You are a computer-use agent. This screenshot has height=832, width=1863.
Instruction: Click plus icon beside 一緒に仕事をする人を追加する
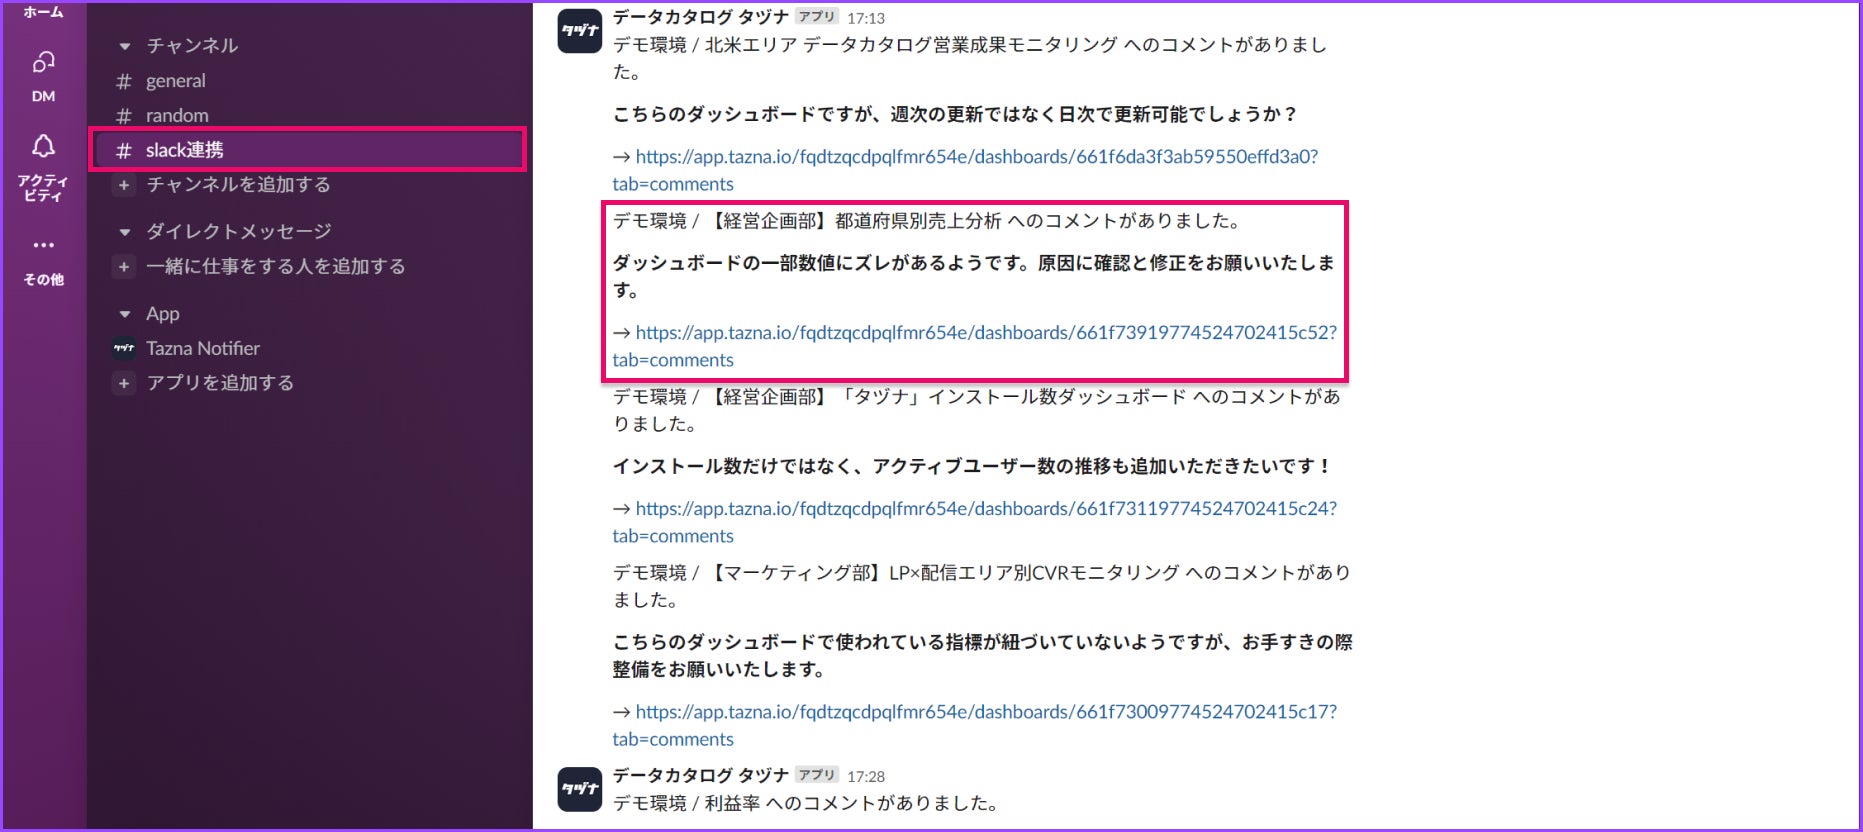click(x=124, y=267)
